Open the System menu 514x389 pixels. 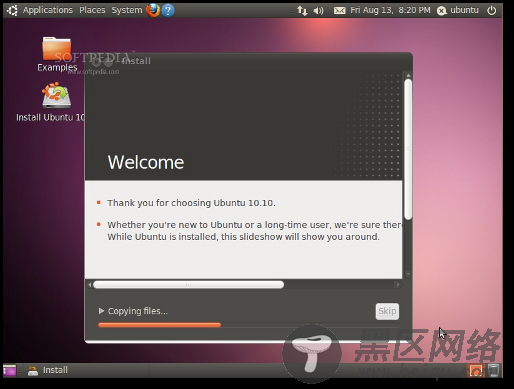[x=127, y=10]
